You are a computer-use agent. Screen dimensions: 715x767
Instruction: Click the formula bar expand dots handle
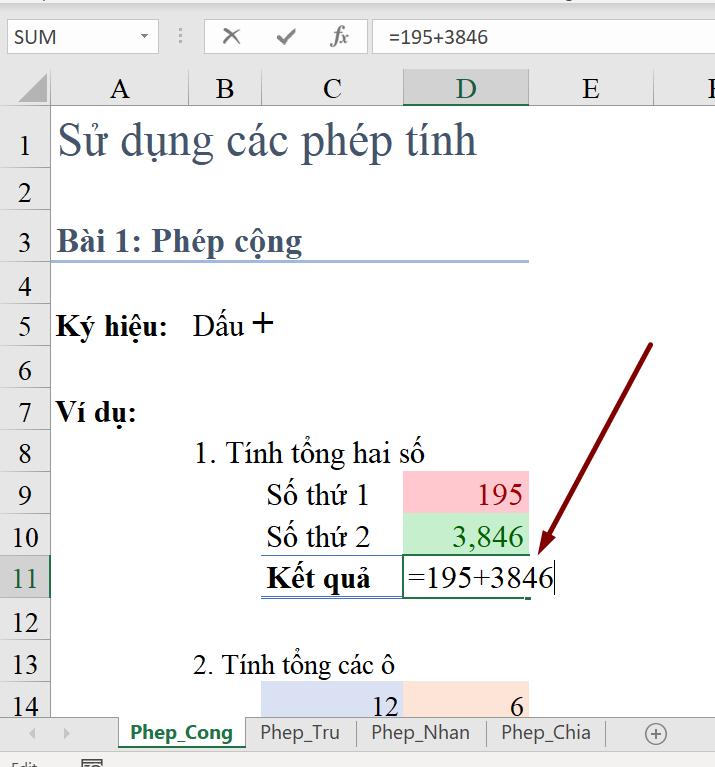[180, 36]
